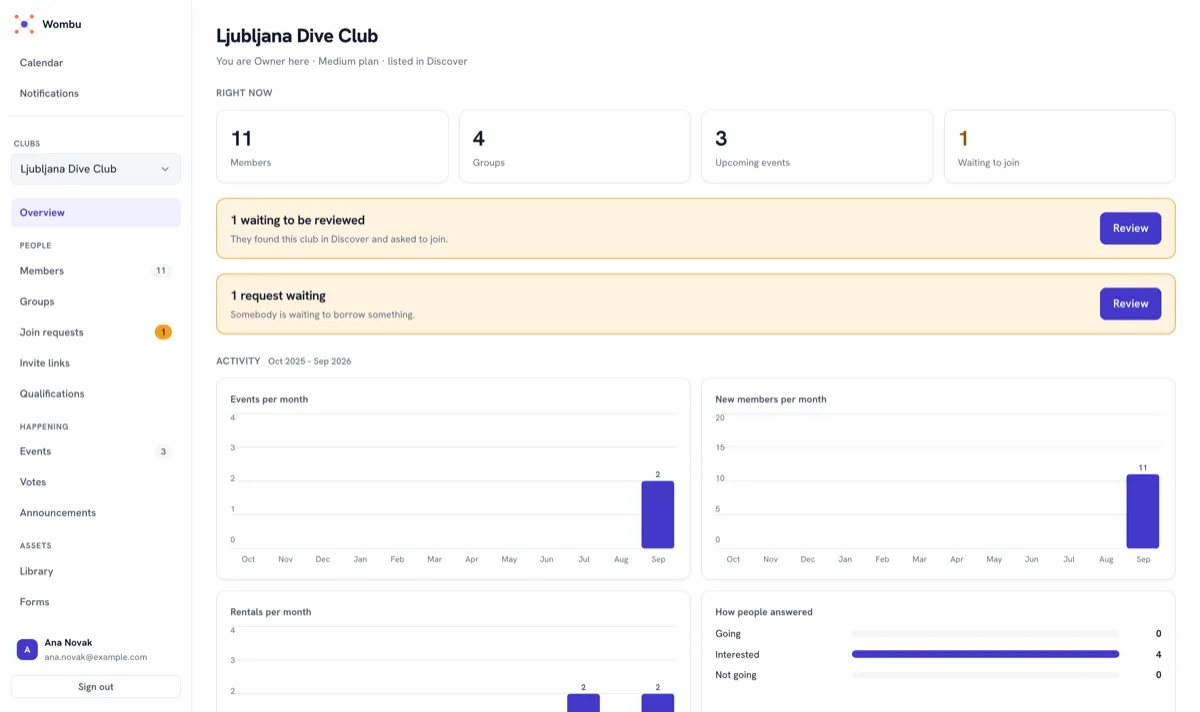Open Announcements in the sidebar
The width and height of the screenshot is (1200, 712).
(96, 513)
